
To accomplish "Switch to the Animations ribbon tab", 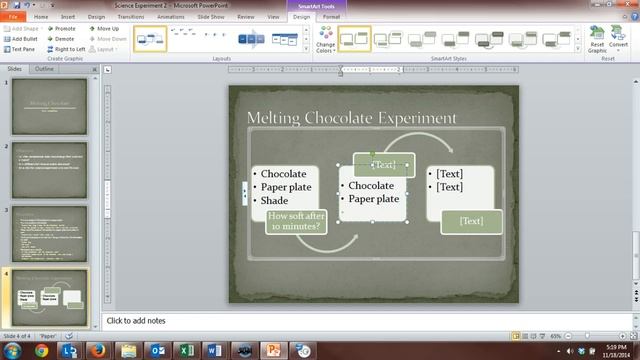I will [171, 17].
